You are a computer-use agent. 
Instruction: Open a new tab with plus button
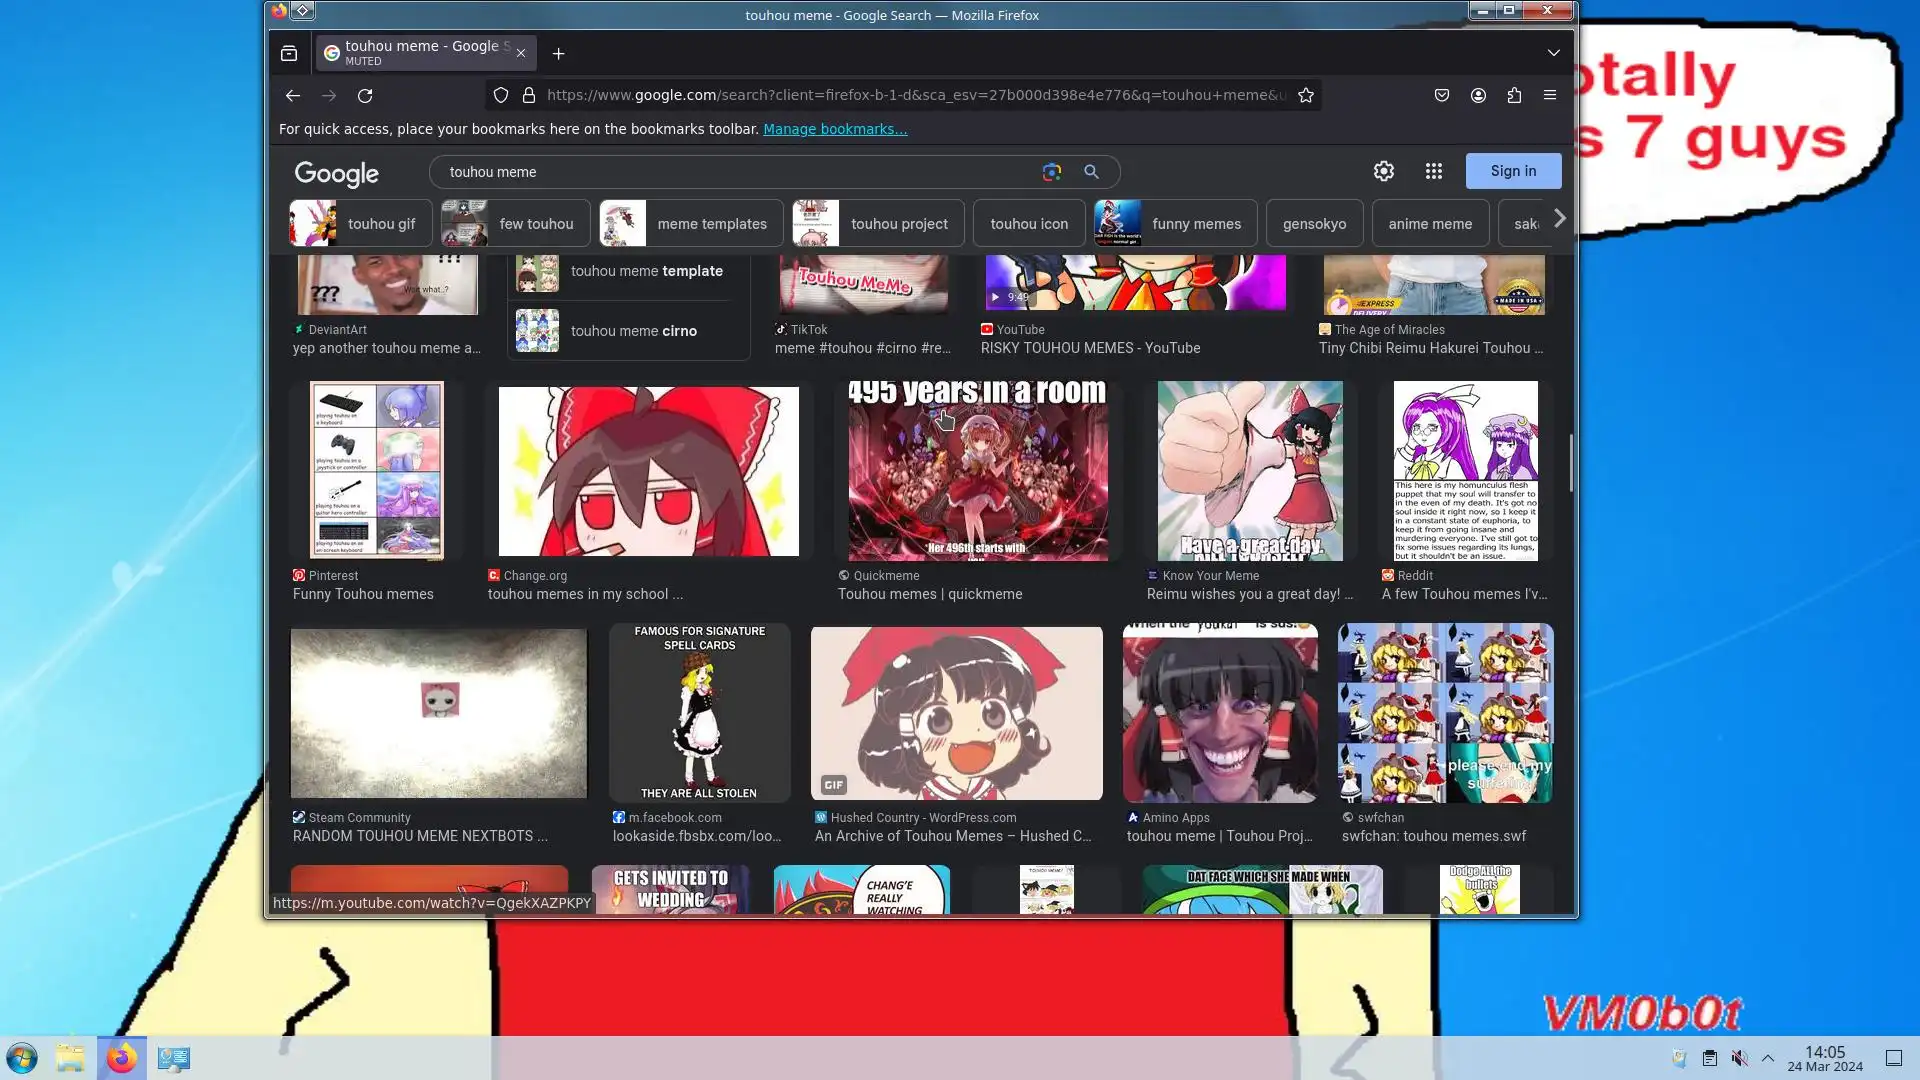click(x=559, y=53)
